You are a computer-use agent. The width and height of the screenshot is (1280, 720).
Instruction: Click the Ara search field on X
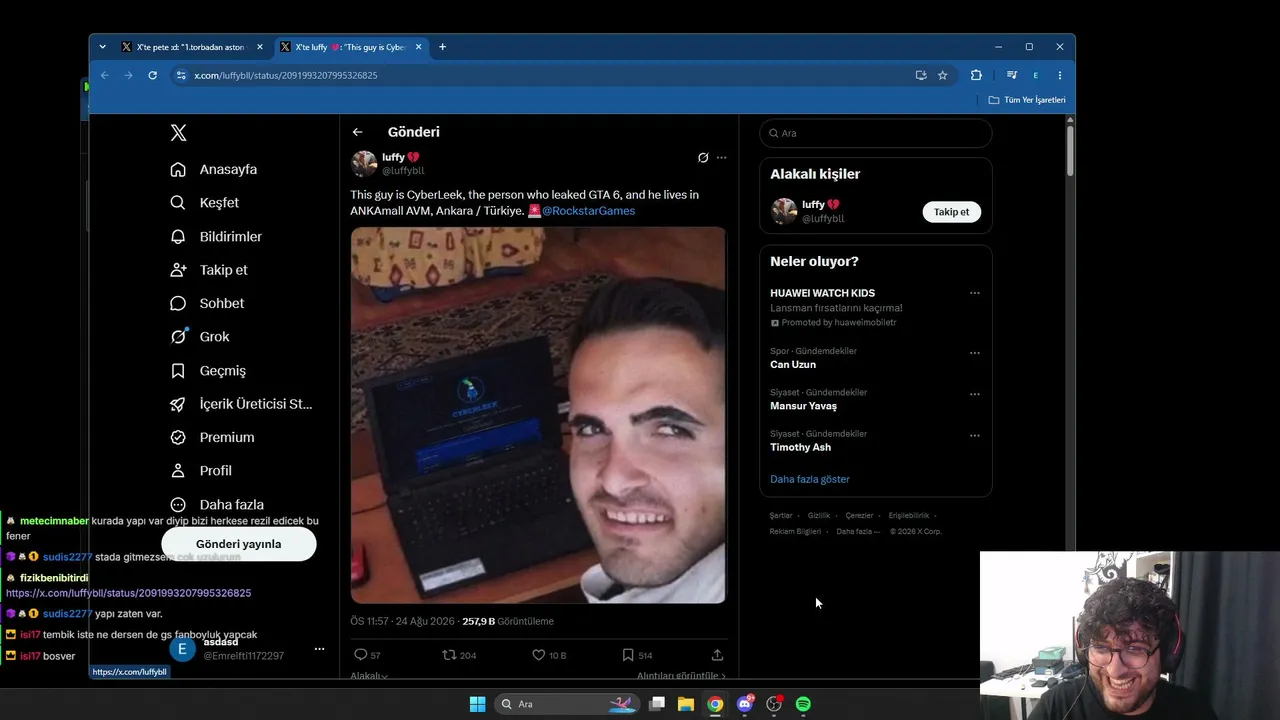click(876, 133)
